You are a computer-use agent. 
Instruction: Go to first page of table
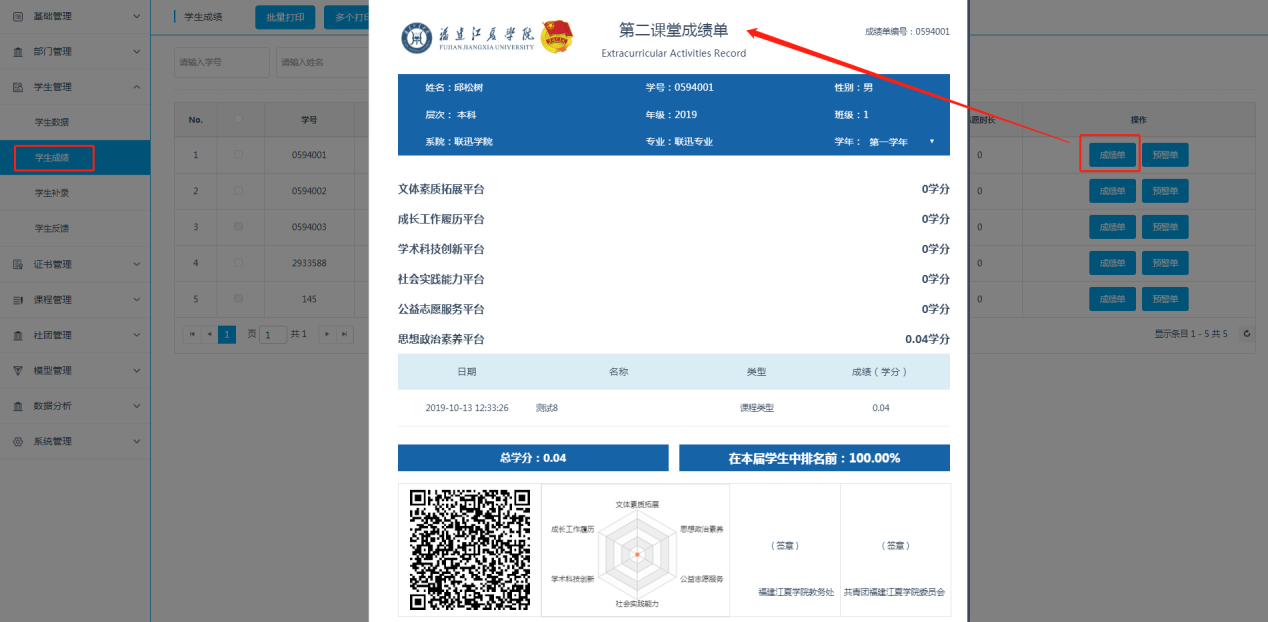[x=192, y=334]
